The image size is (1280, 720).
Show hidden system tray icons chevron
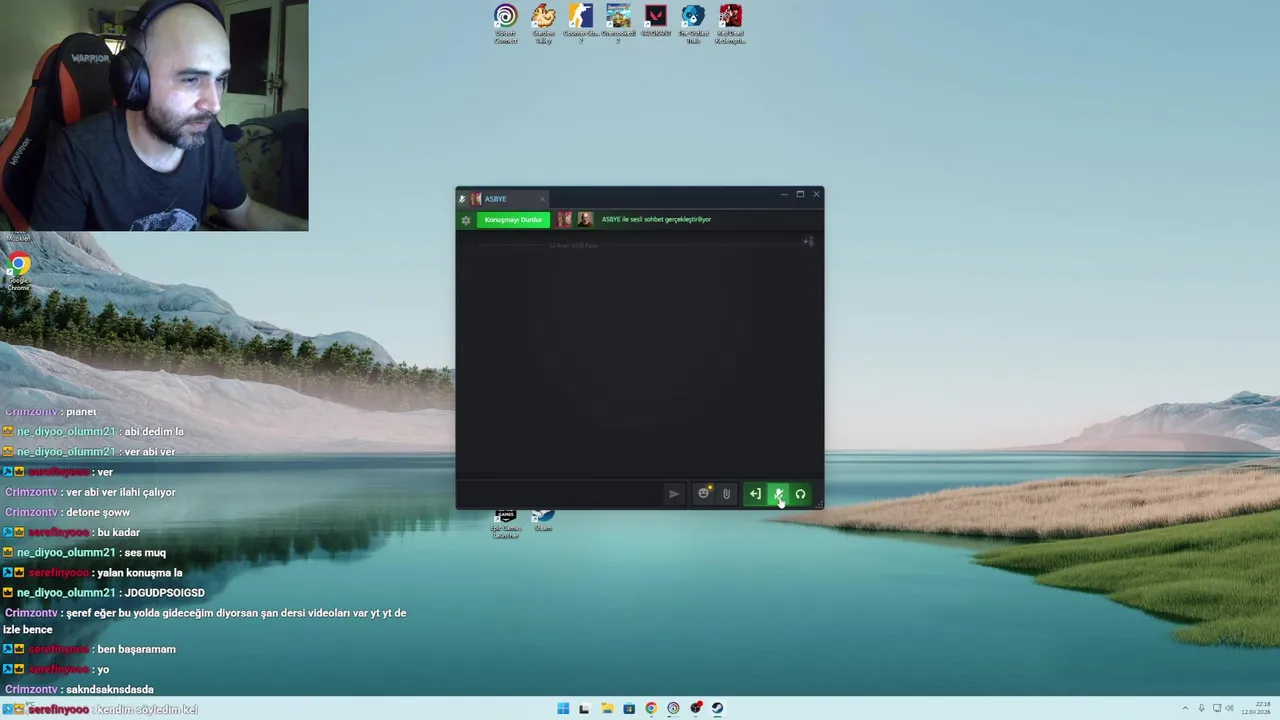pyautogui.click(x=1185, y=709)
